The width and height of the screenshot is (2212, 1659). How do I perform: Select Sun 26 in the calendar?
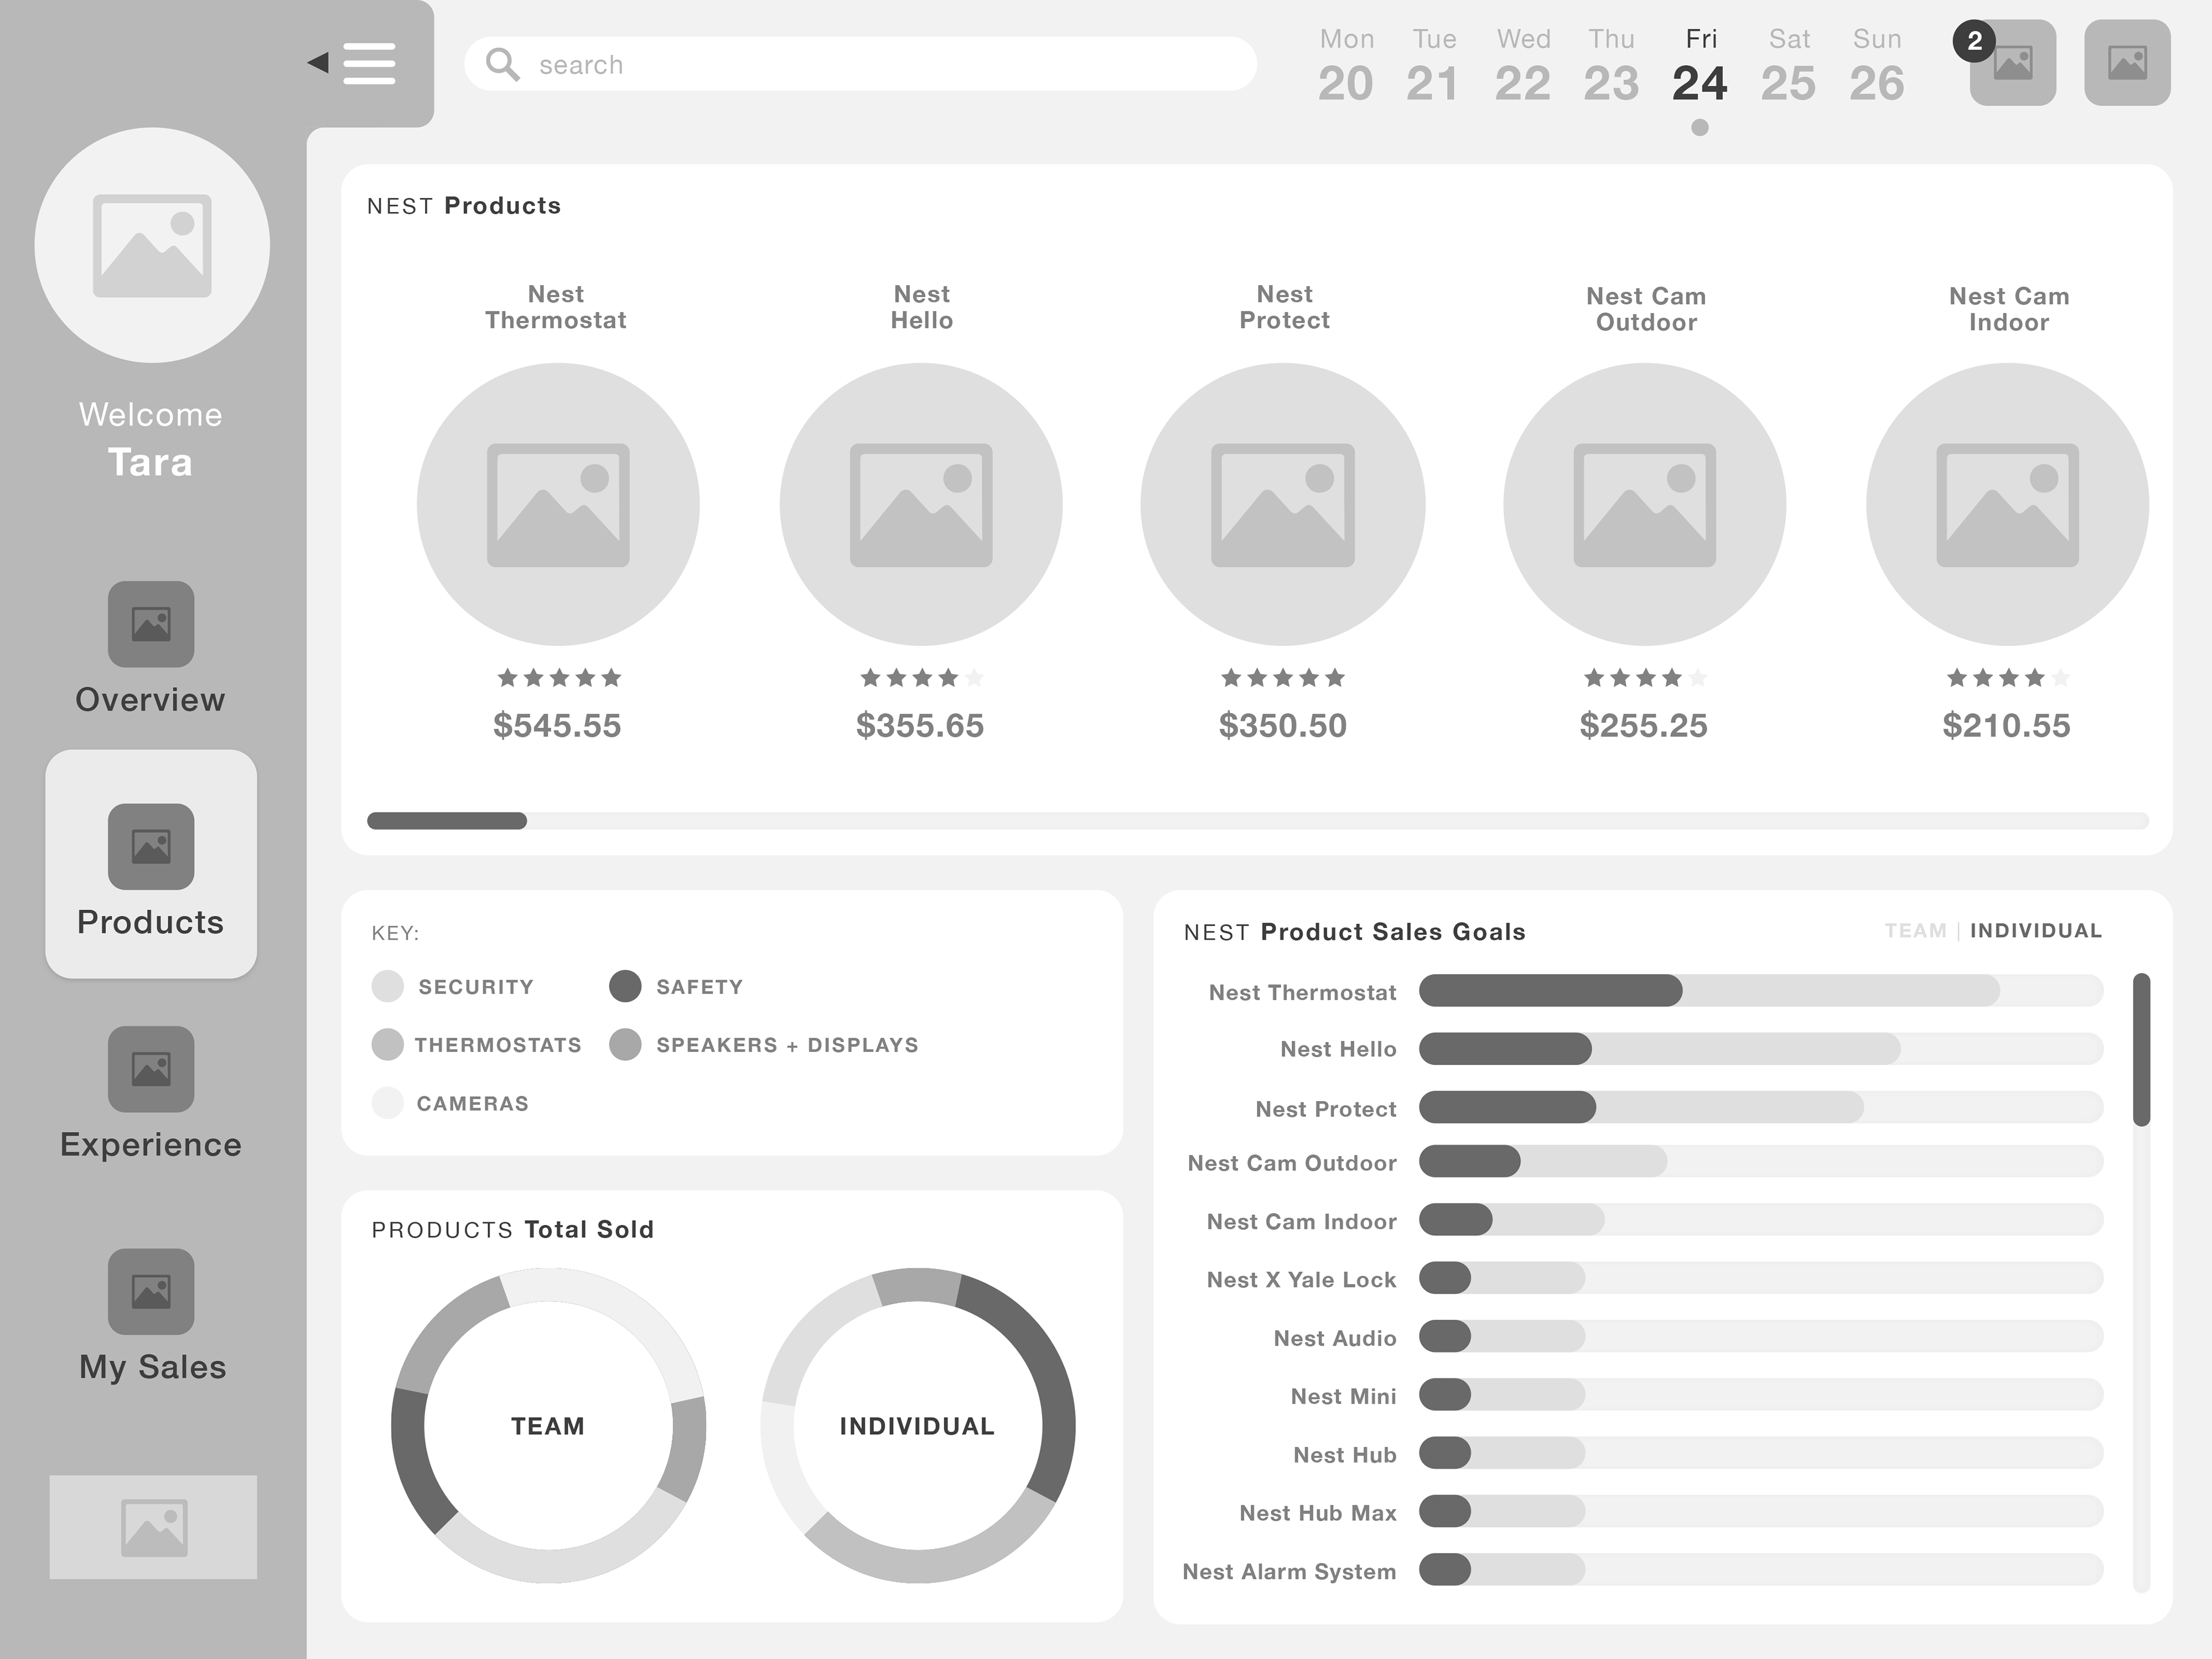tap(1877, 66)
